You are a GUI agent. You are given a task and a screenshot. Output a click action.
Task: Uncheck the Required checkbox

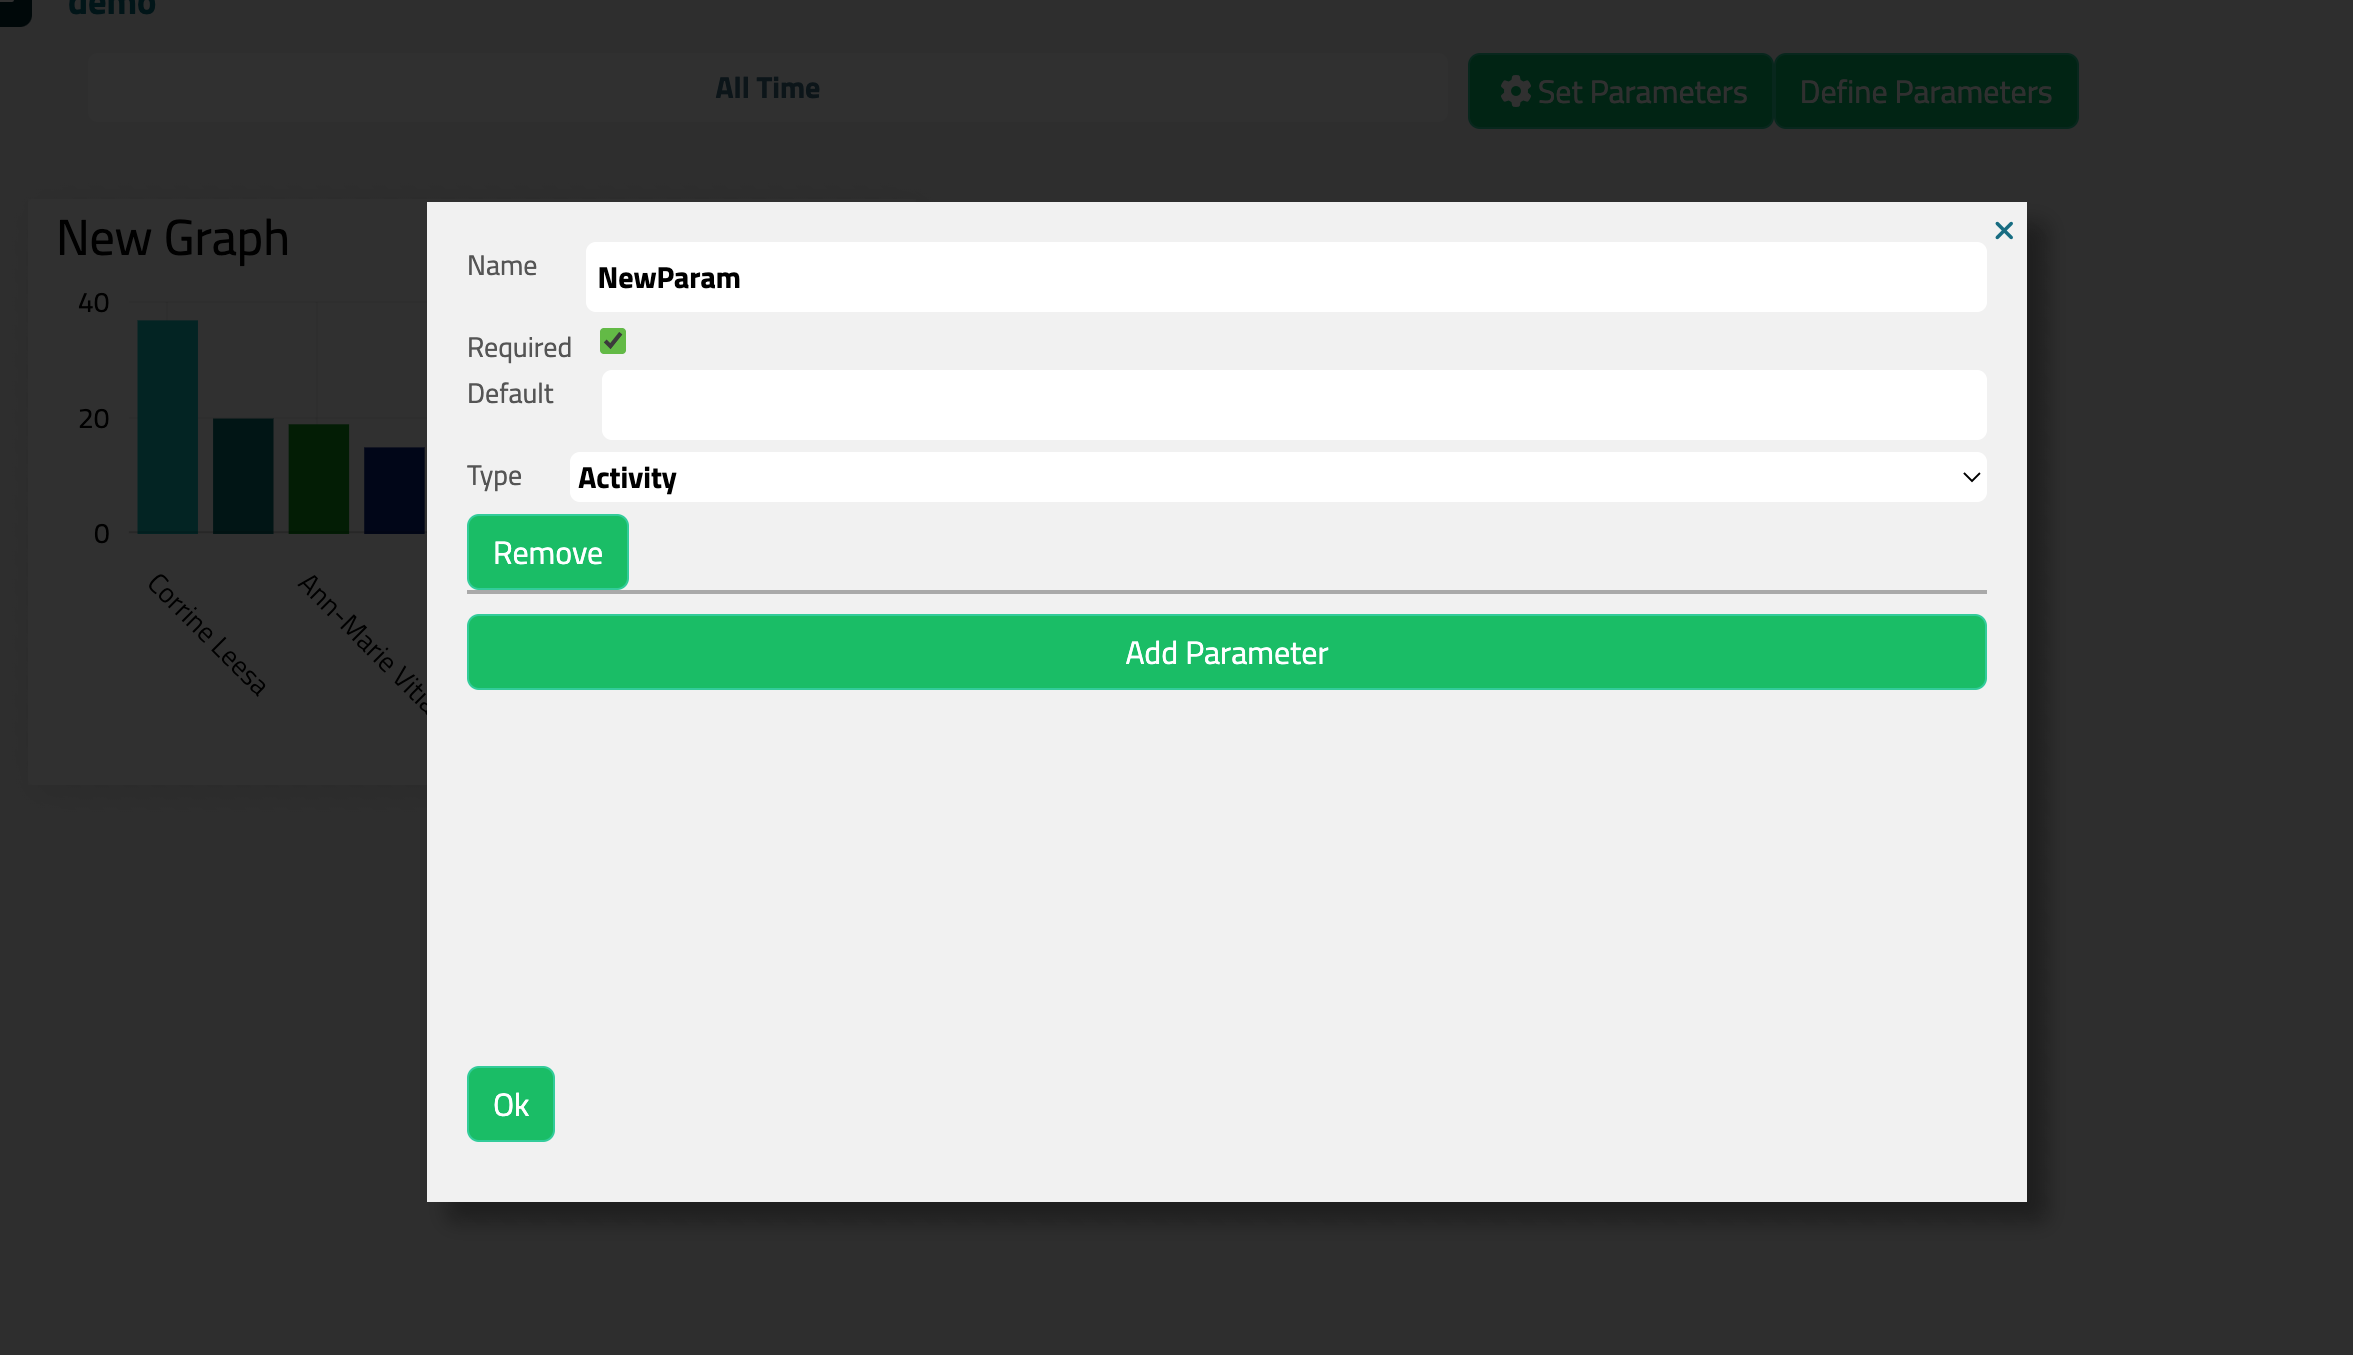[612, 342]
